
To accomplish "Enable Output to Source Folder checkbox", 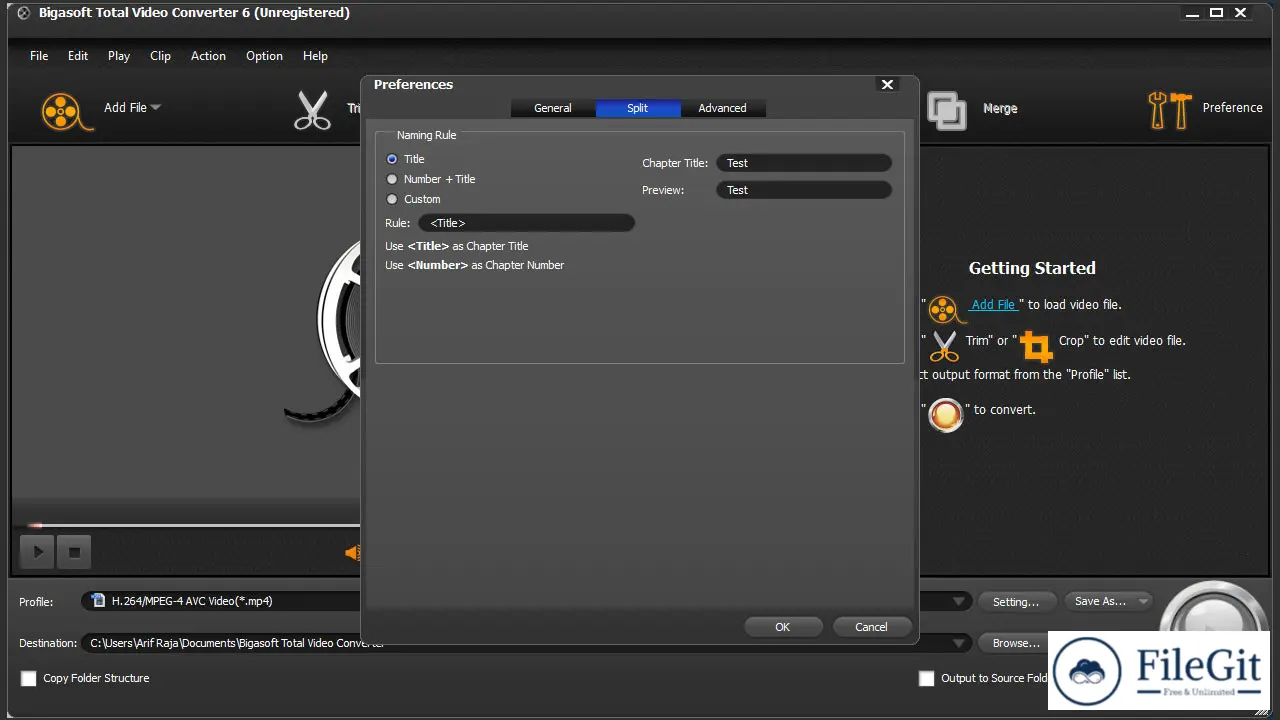I will click(x=927, y=678).
